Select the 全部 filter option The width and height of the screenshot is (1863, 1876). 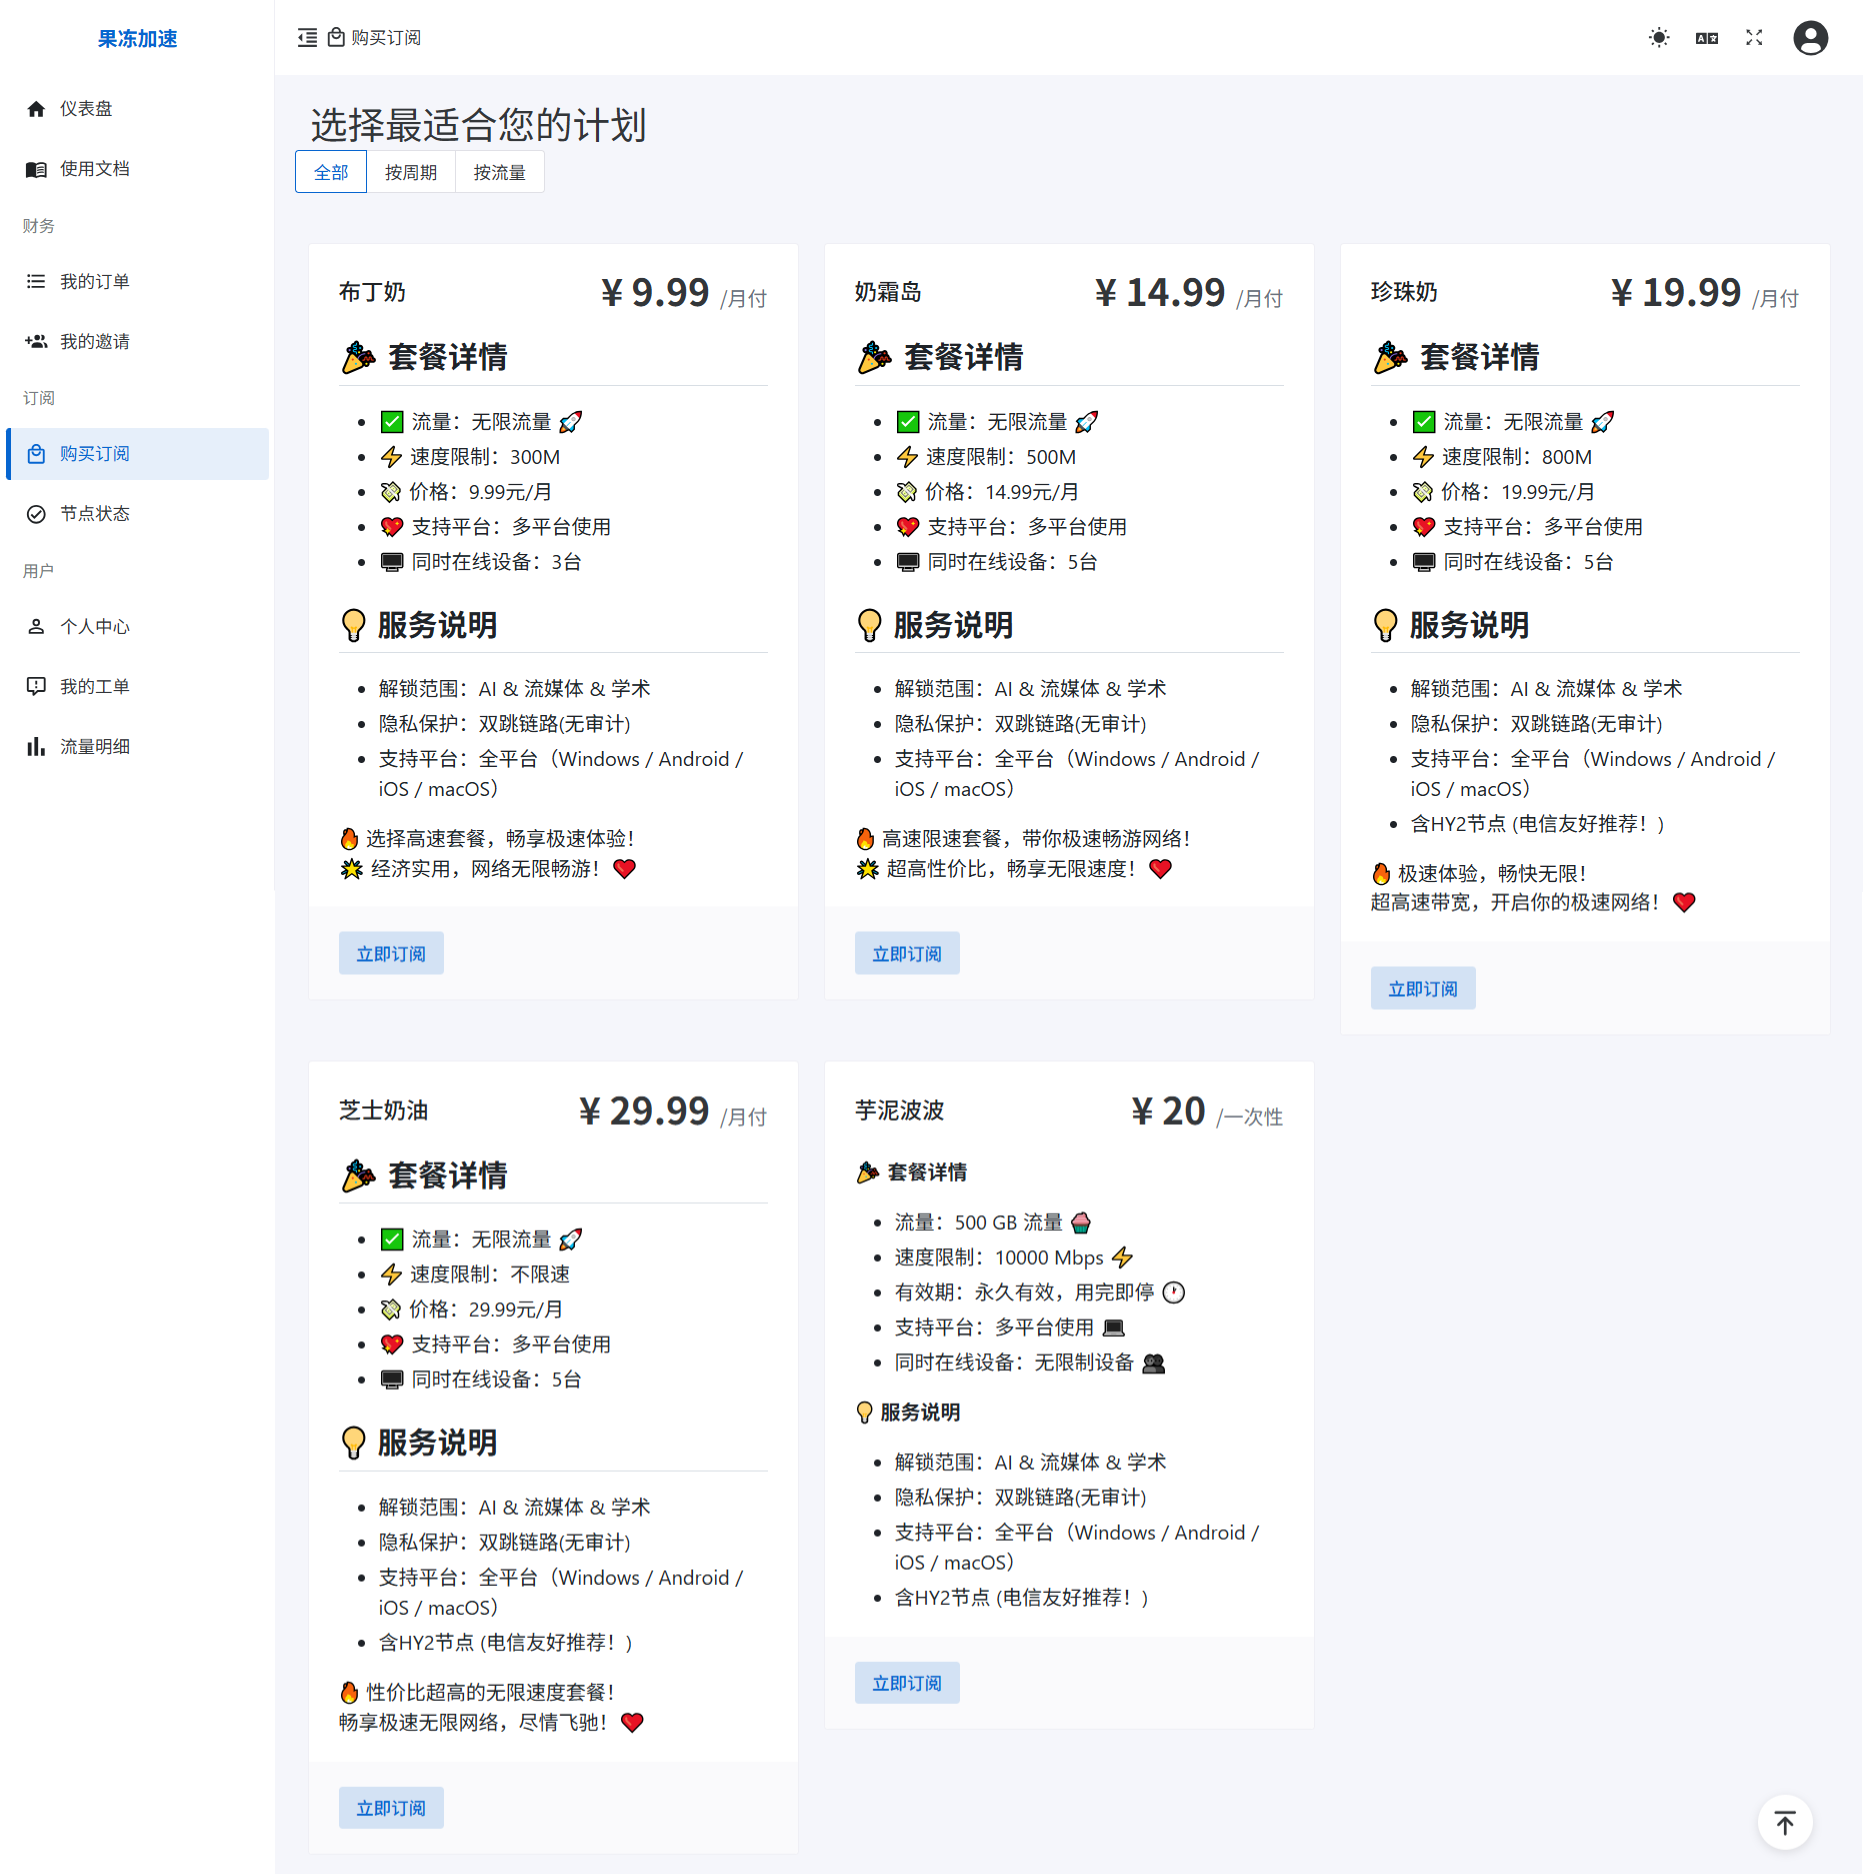[x=331, y=172]
